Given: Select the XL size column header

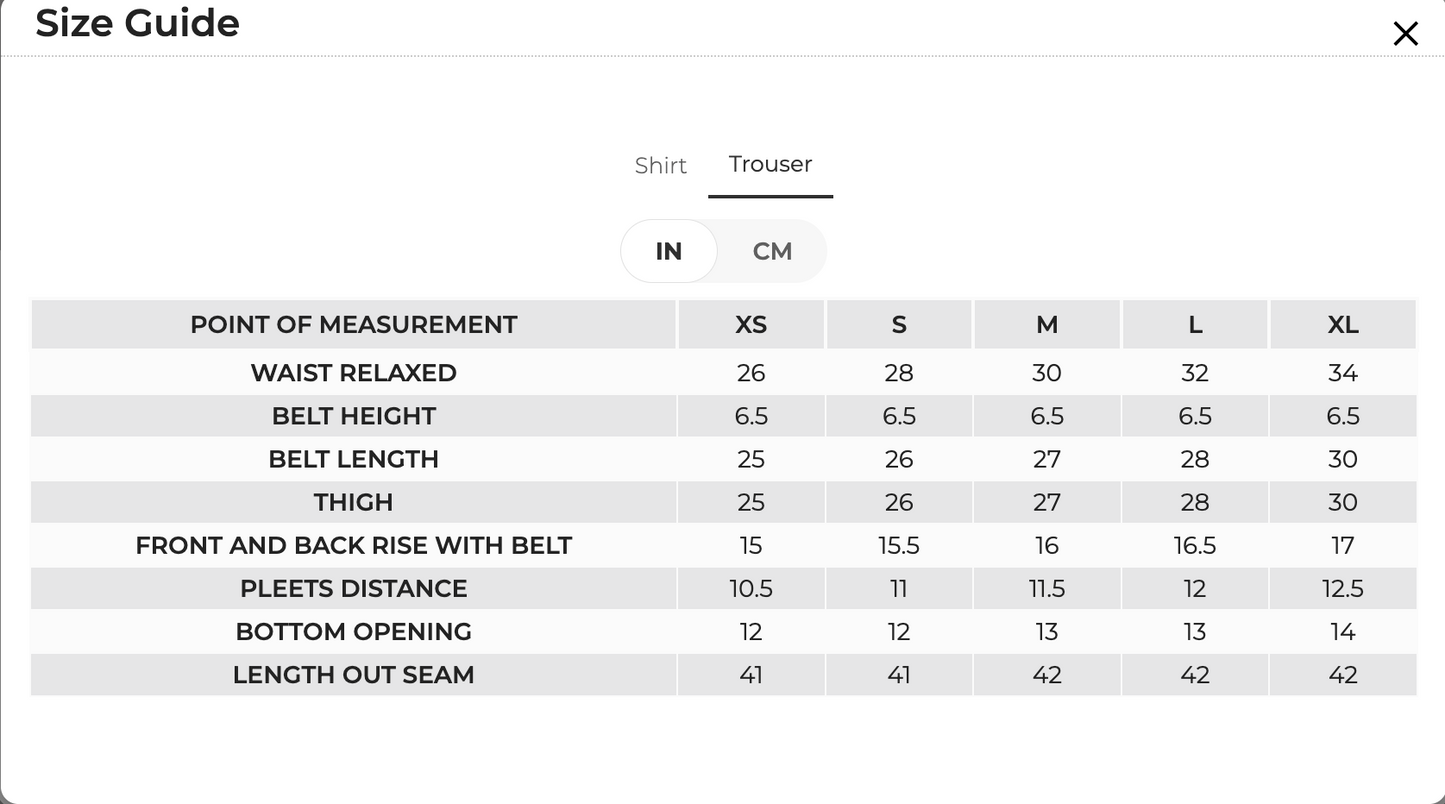Looking at the screenshot, I should (x=1343, y=324).
